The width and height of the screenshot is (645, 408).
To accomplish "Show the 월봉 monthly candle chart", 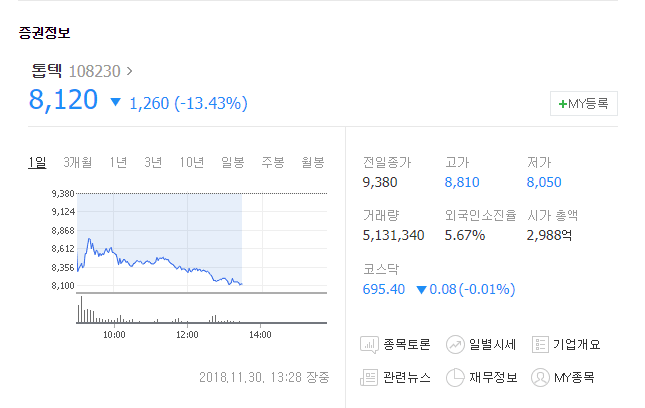I will pos(313,162).
